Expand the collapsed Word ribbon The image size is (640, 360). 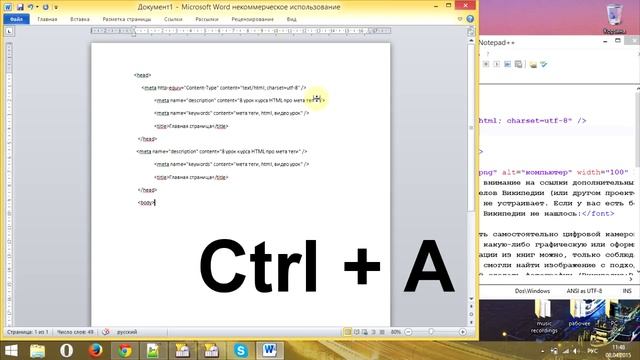coord(460,19)
